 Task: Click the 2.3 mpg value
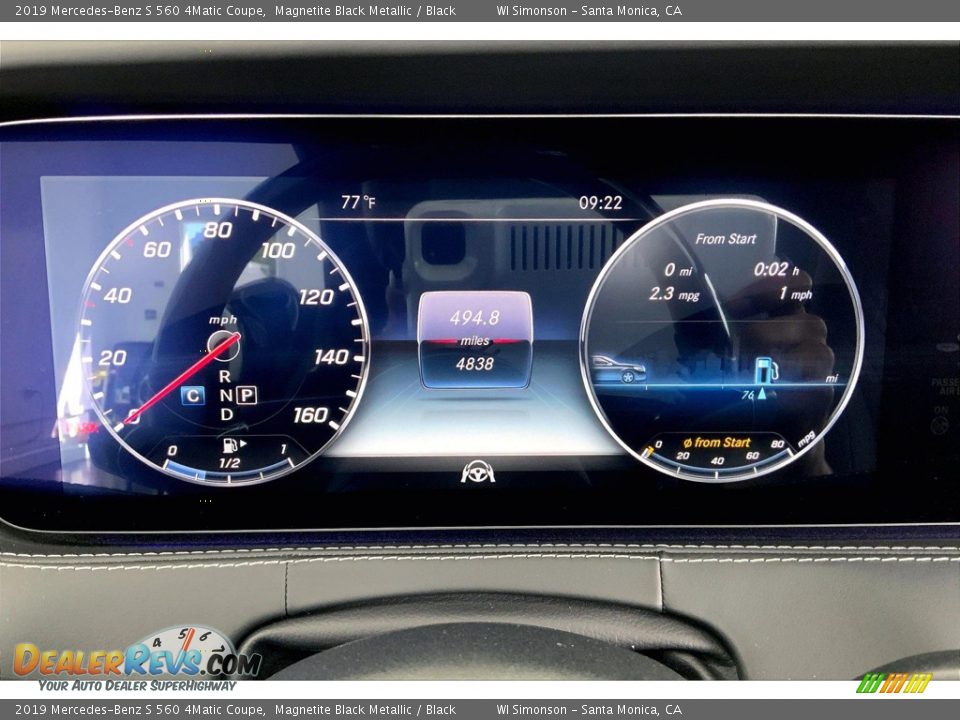(x=674, y=294)
